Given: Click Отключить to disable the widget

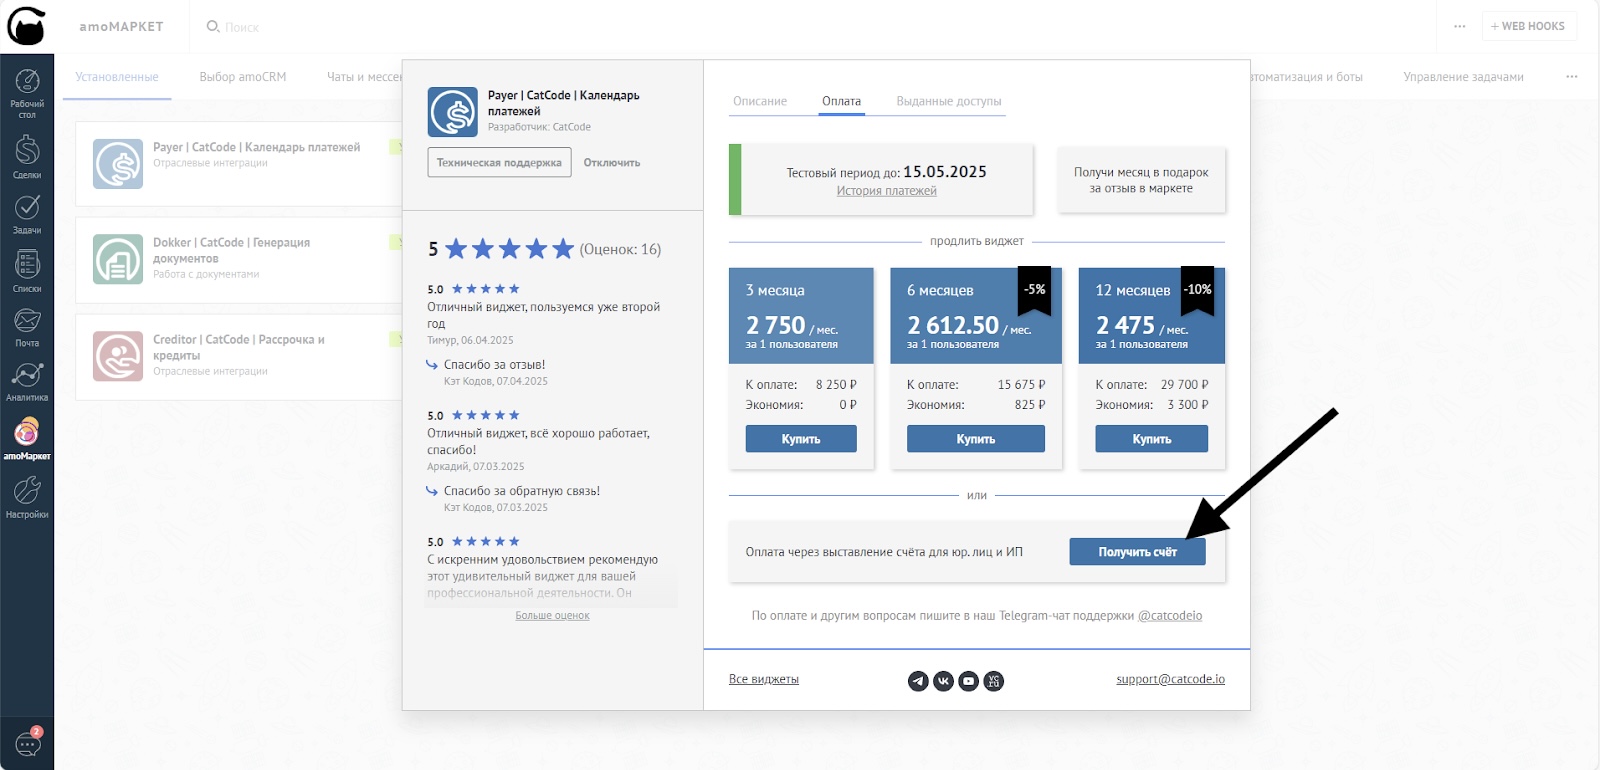Looking at the screenshot, I should coord(612,163).
